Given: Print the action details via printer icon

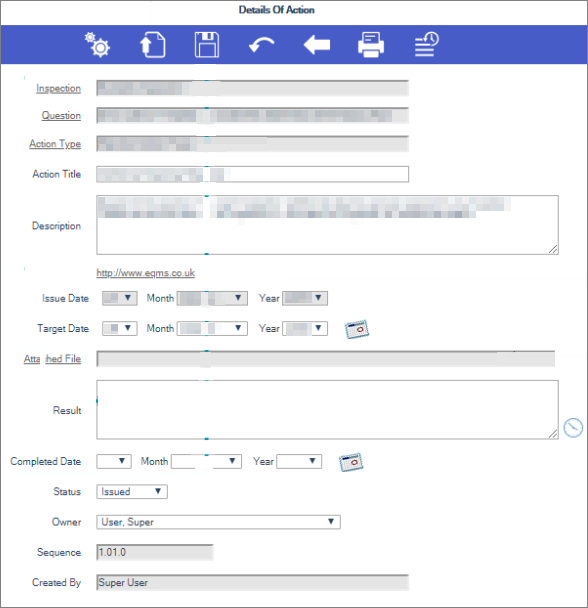Looking at the screenshot, I should tap(371, 45).
